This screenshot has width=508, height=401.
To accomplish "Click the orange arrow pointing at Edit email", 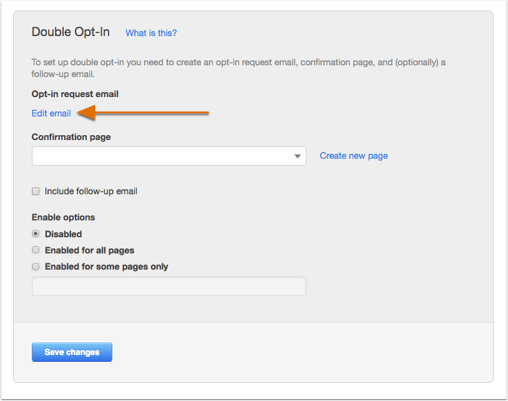I will click(x=143, y=113).
